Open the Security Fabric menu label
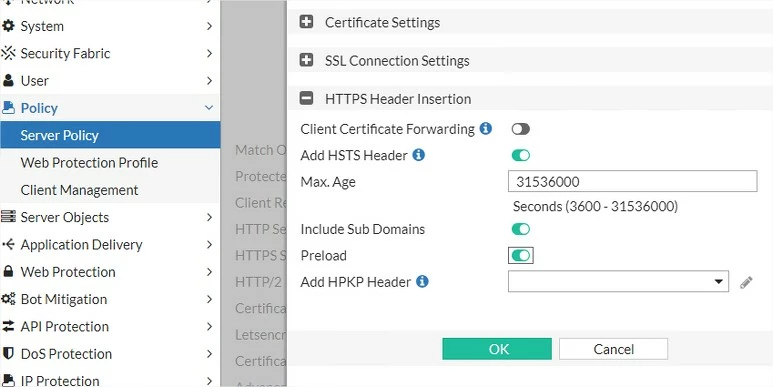 click(65, 53)
